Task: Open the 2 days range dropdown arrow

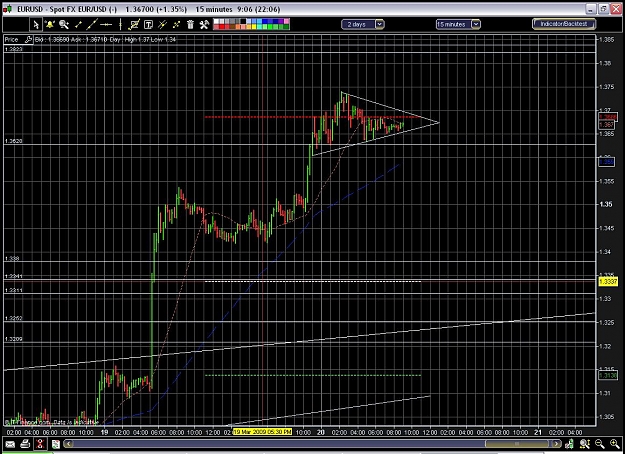Action: coord(380,24)
